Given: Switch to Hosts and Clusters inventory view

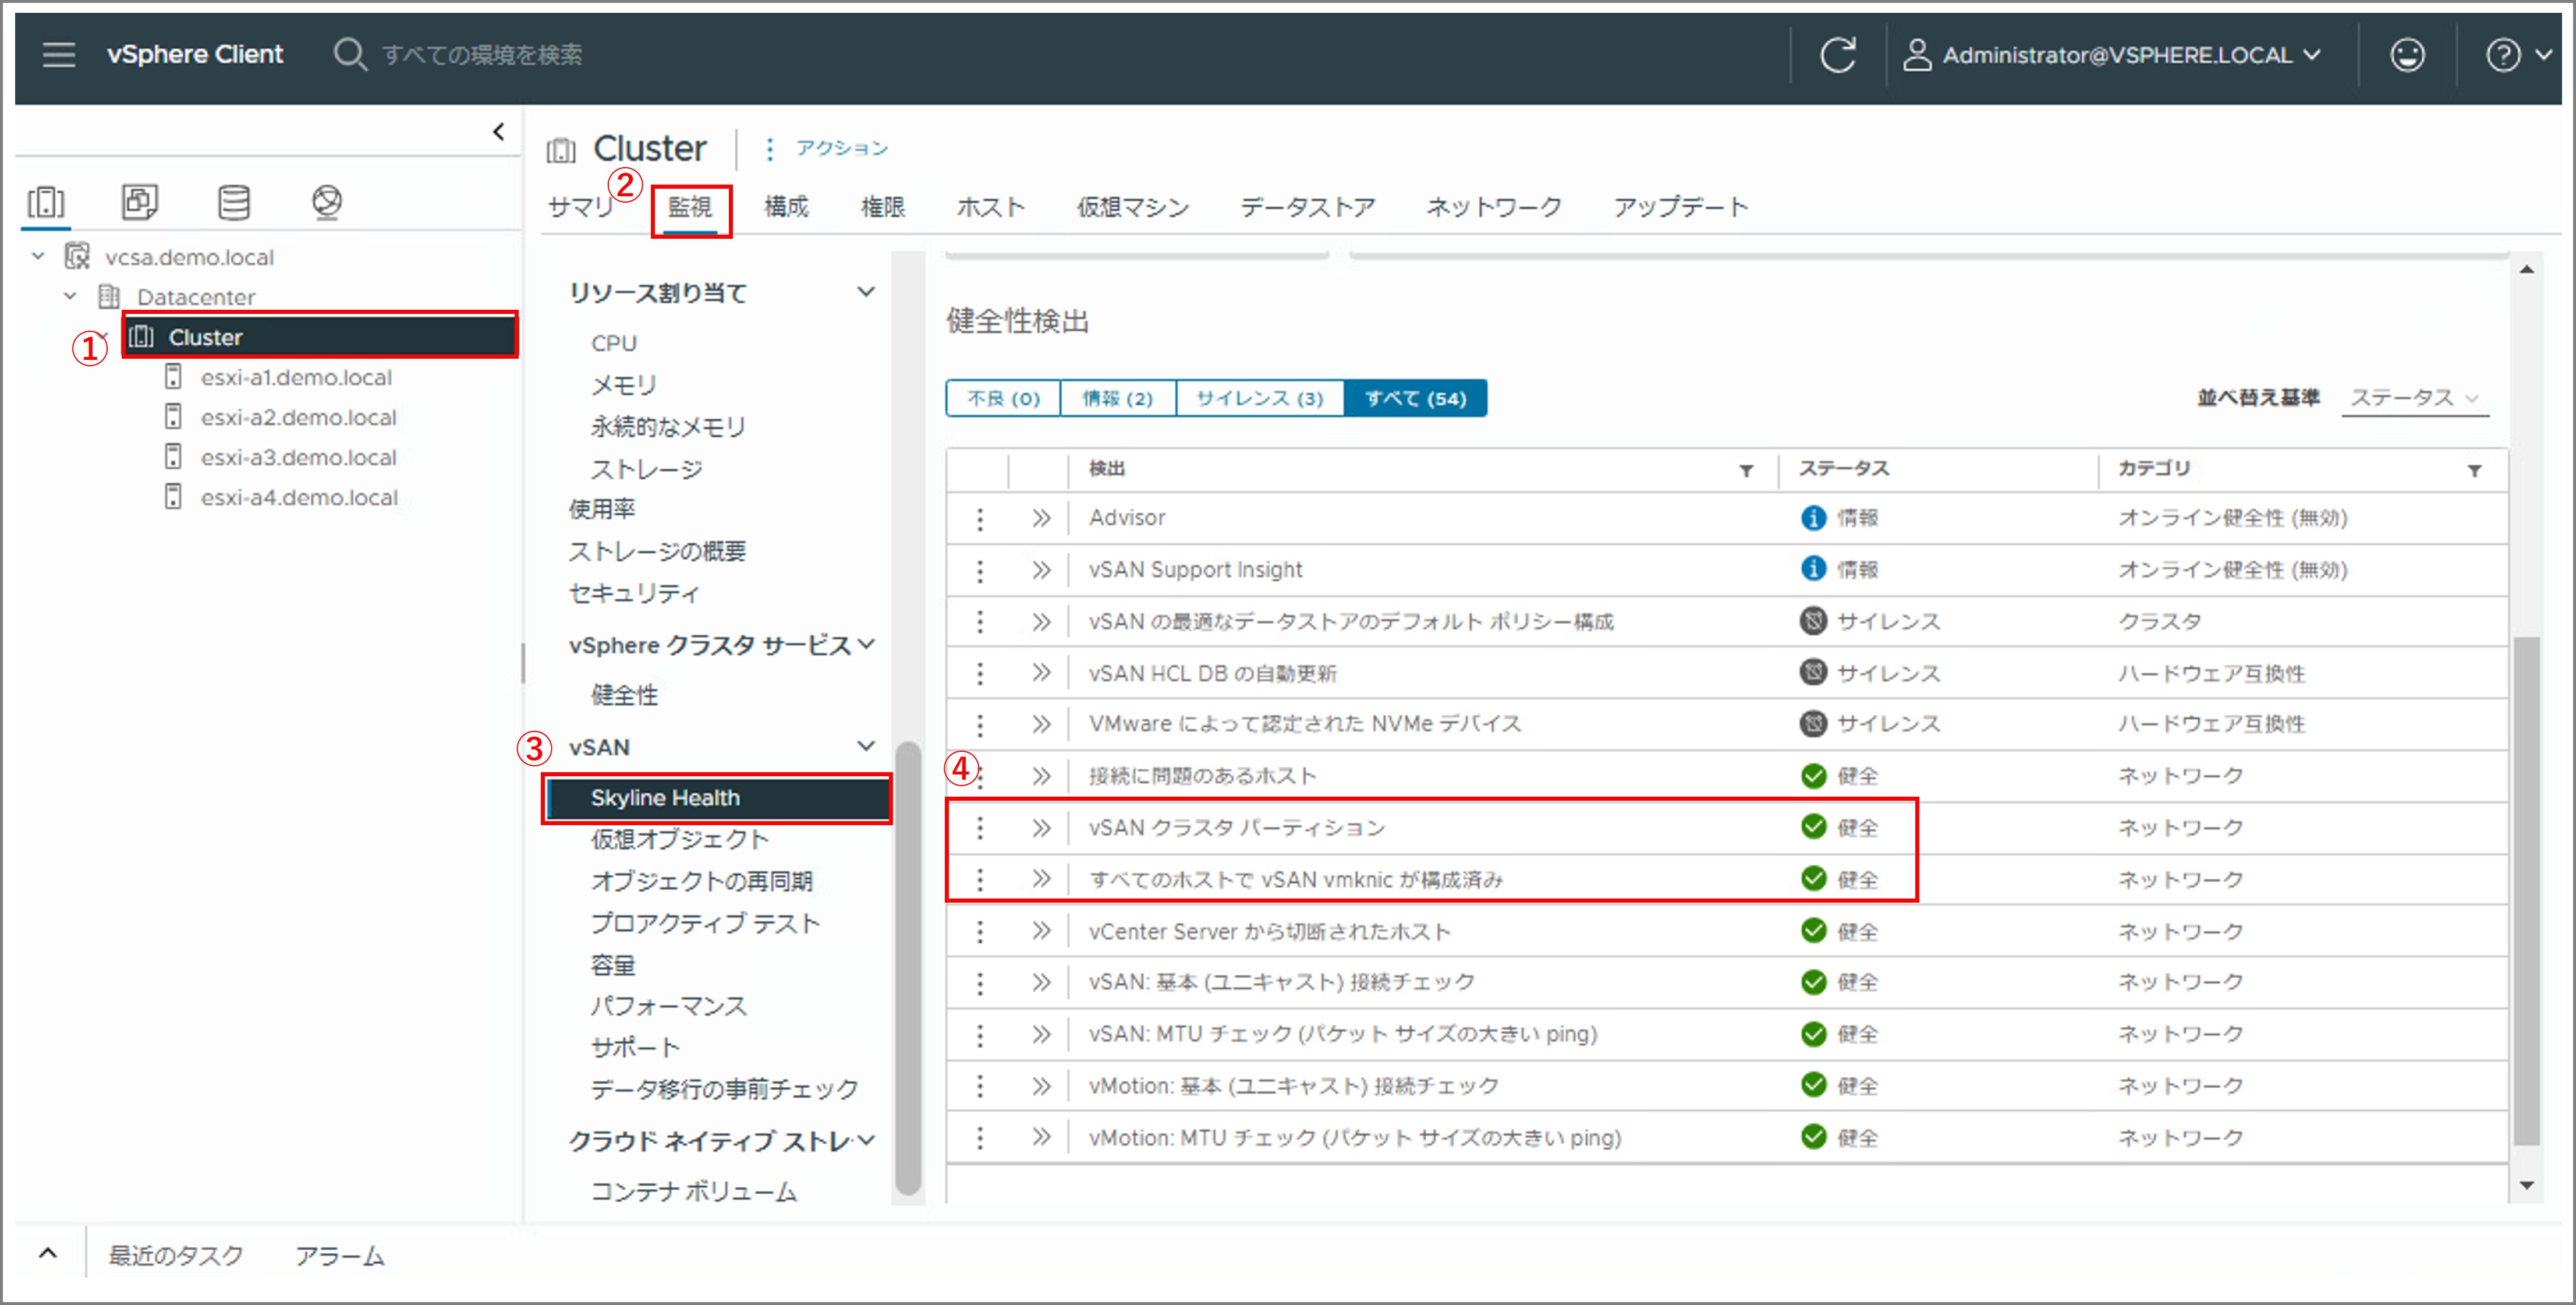Looking at the screenshot, I should click(46, 202).
